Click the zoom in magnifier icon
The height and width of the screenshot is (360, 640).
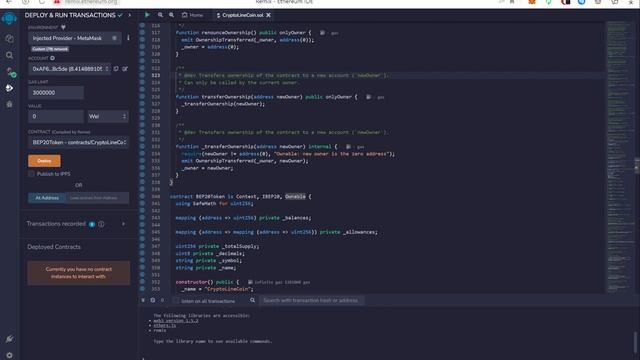point(171,15)
